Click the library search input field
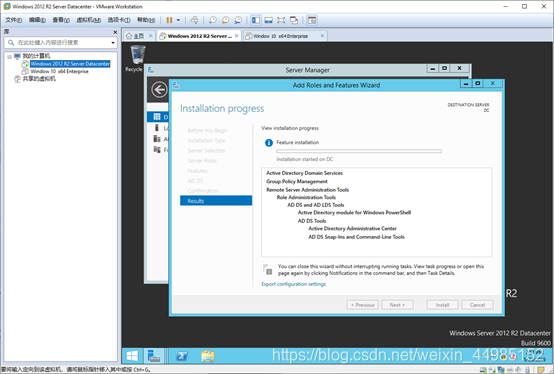This screenshot has height=374, width=554. (60, 43)
